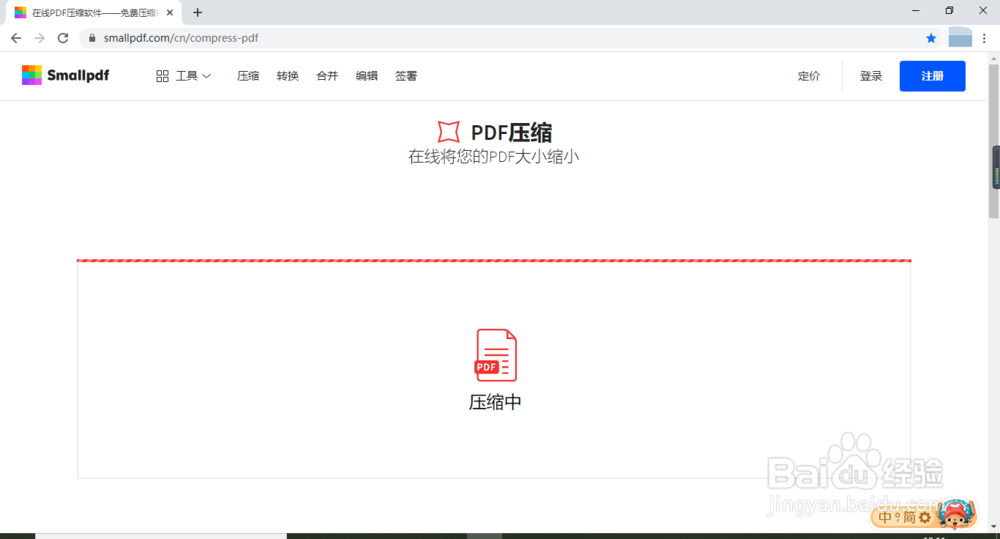Select 转换 in the navigation bar
Viewport: 1000px width, 539px height.
288,76
